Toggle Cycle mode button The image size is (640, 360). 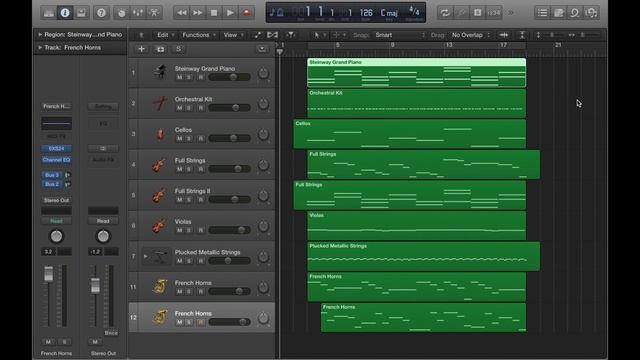pos(445,13)
